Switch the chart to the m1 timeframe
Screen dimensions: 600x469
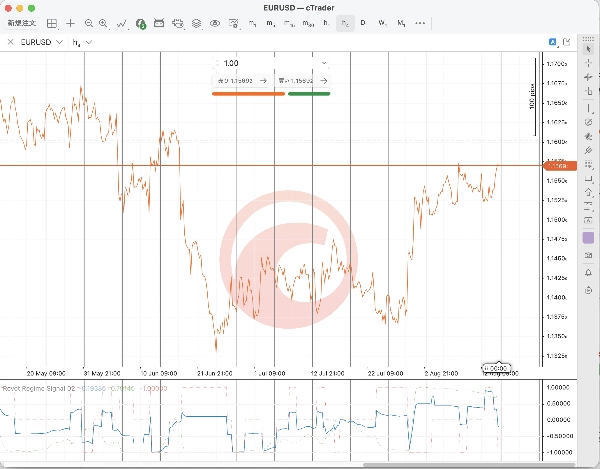(x=252, y=23)
